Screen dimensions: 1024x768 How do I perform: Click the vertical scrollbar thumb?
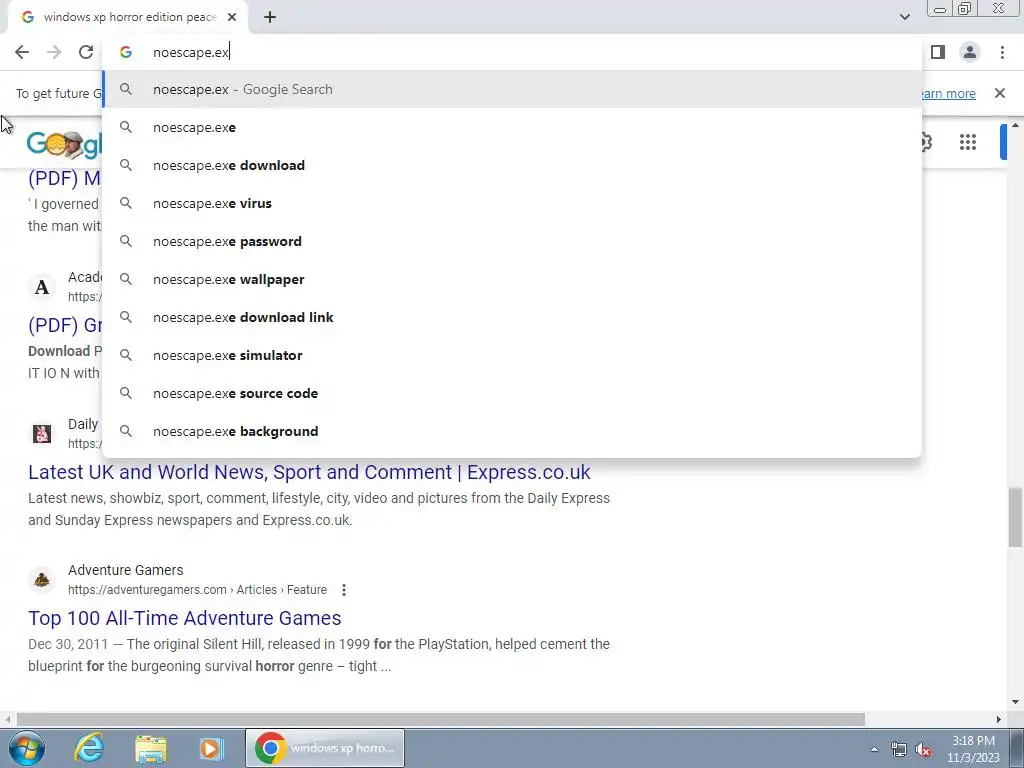1015,517
